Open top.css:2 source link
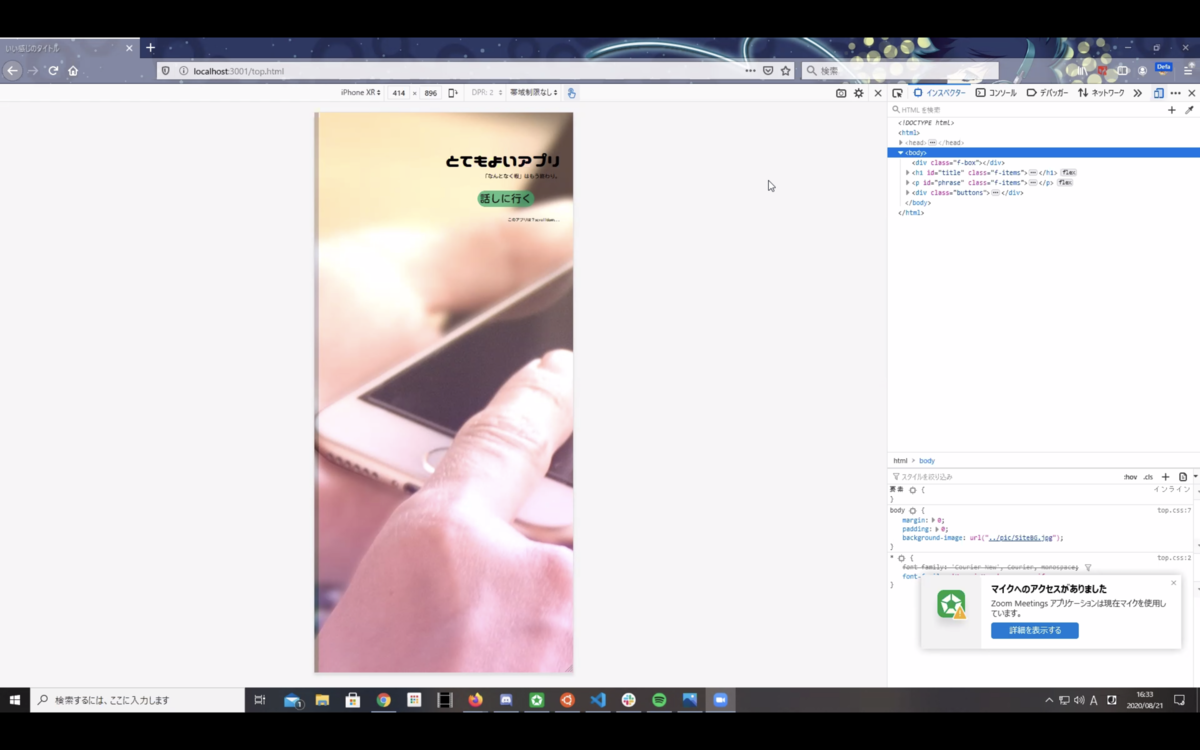Screen dimensions: 1200x750 (x=1174, y=558)
